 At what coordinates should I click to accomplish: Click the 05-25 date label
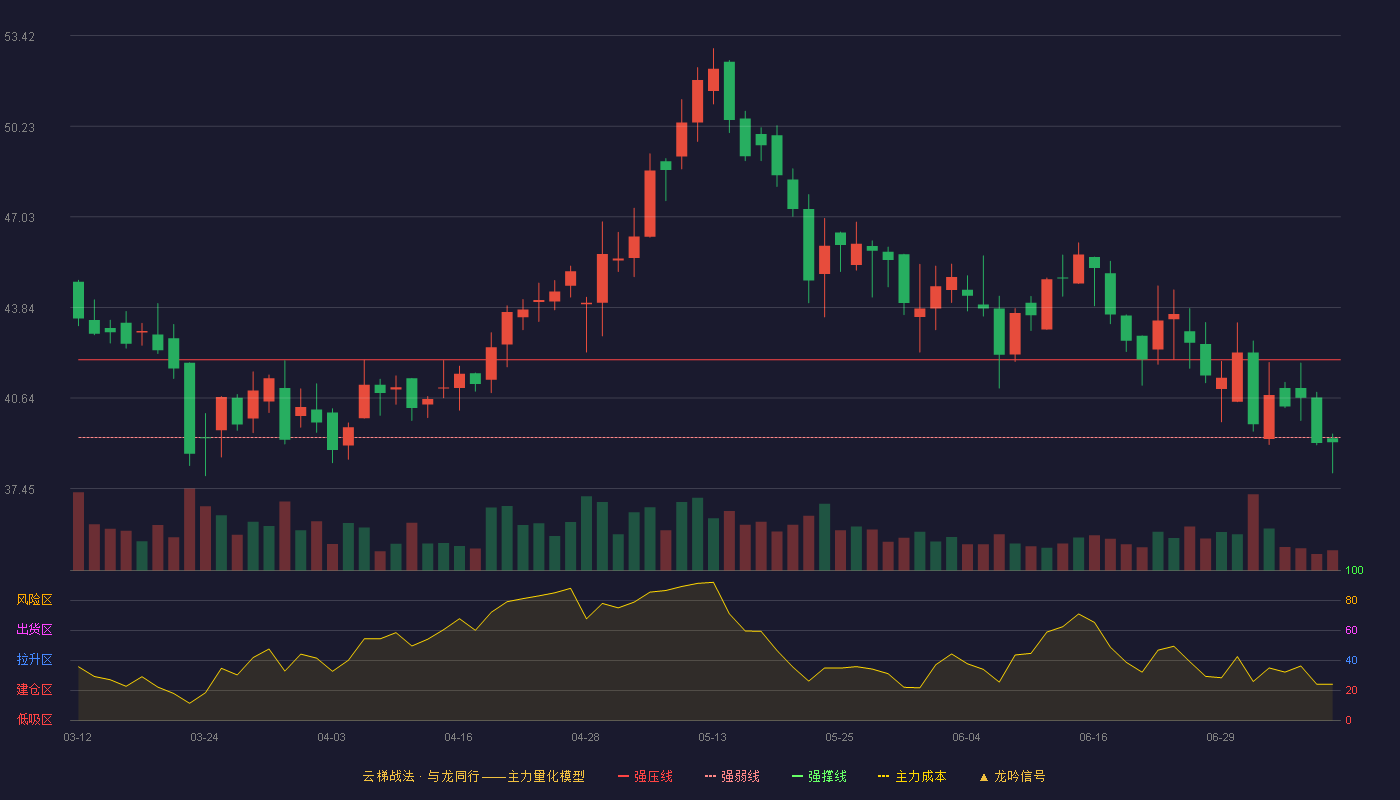coord(839,737)
